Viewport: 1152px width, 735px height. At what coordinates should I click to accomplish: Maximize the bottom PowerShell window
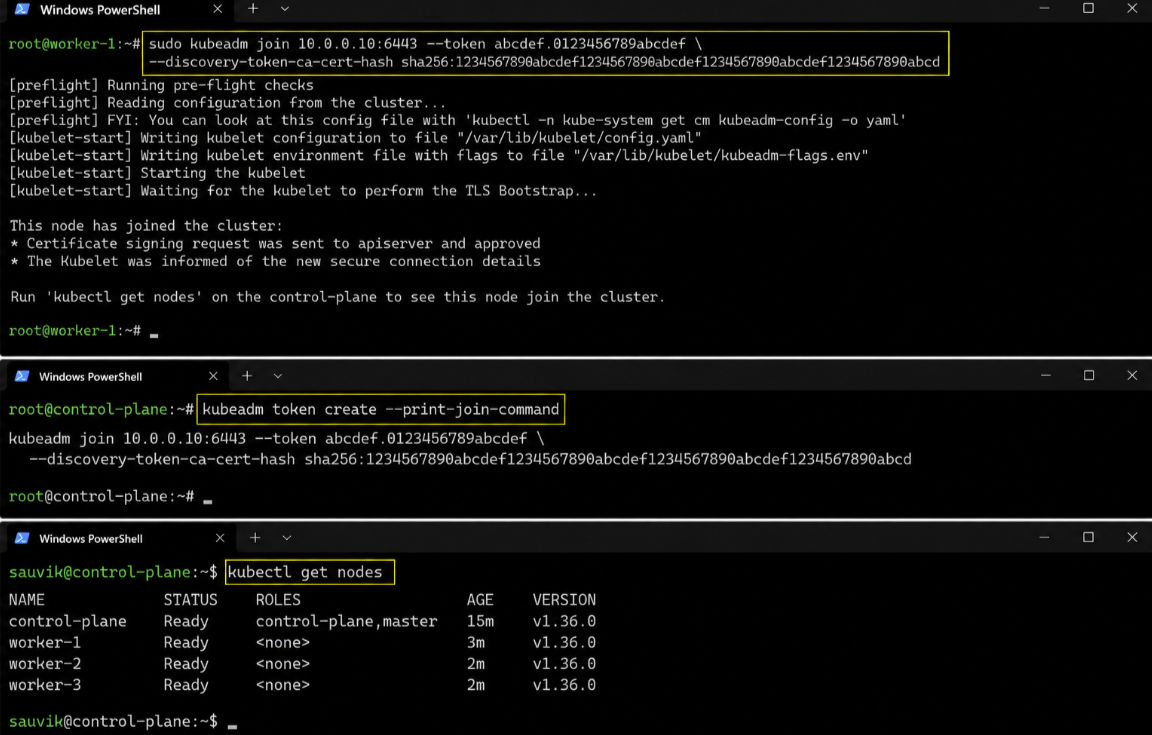coord(1088,537)
